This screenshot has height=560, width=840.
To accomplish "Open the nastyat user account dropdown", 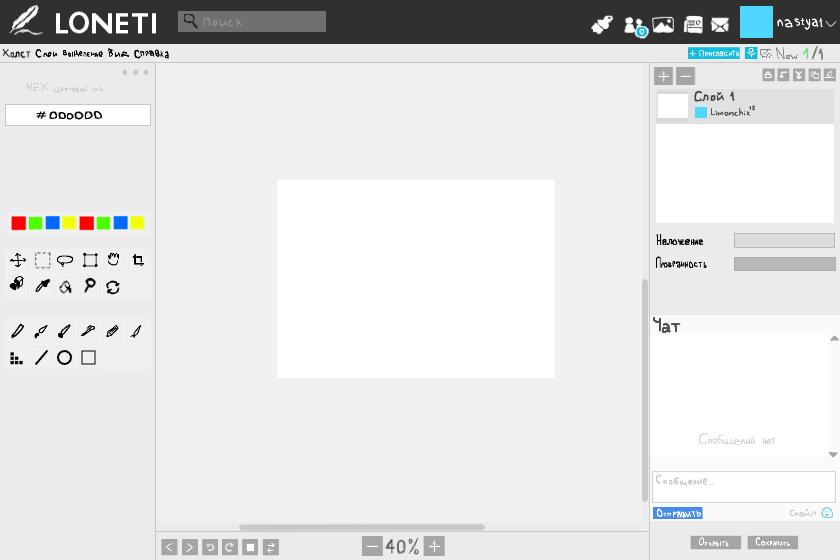I will coord(805,22).
